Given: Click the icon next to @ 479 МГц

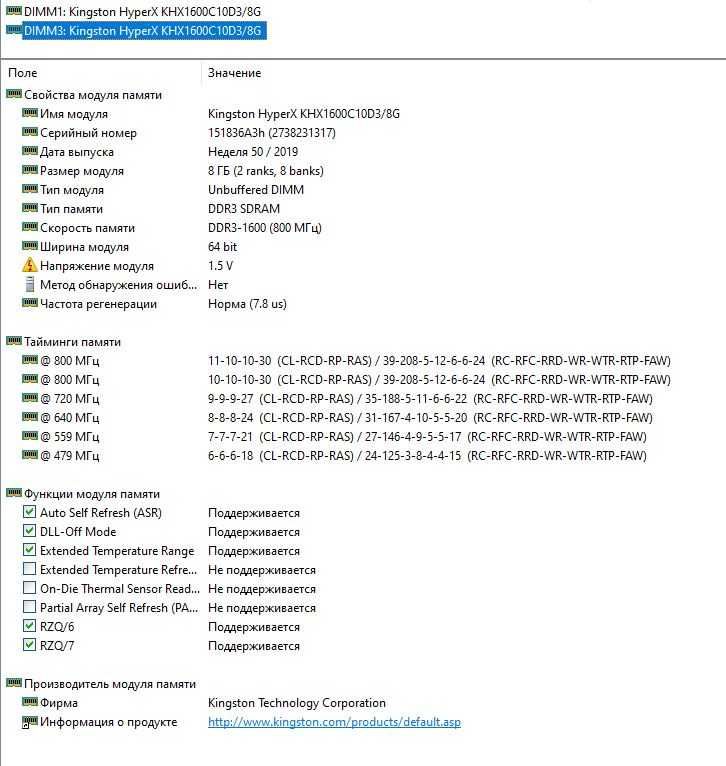Looking at the screenshot, I should (30, 455).
